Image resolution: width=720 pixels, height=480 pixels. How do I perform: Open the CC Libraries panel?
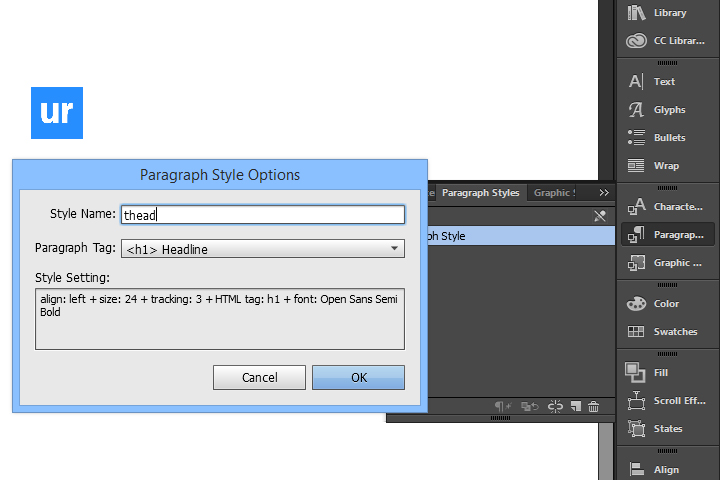click(x=666, y=41)
